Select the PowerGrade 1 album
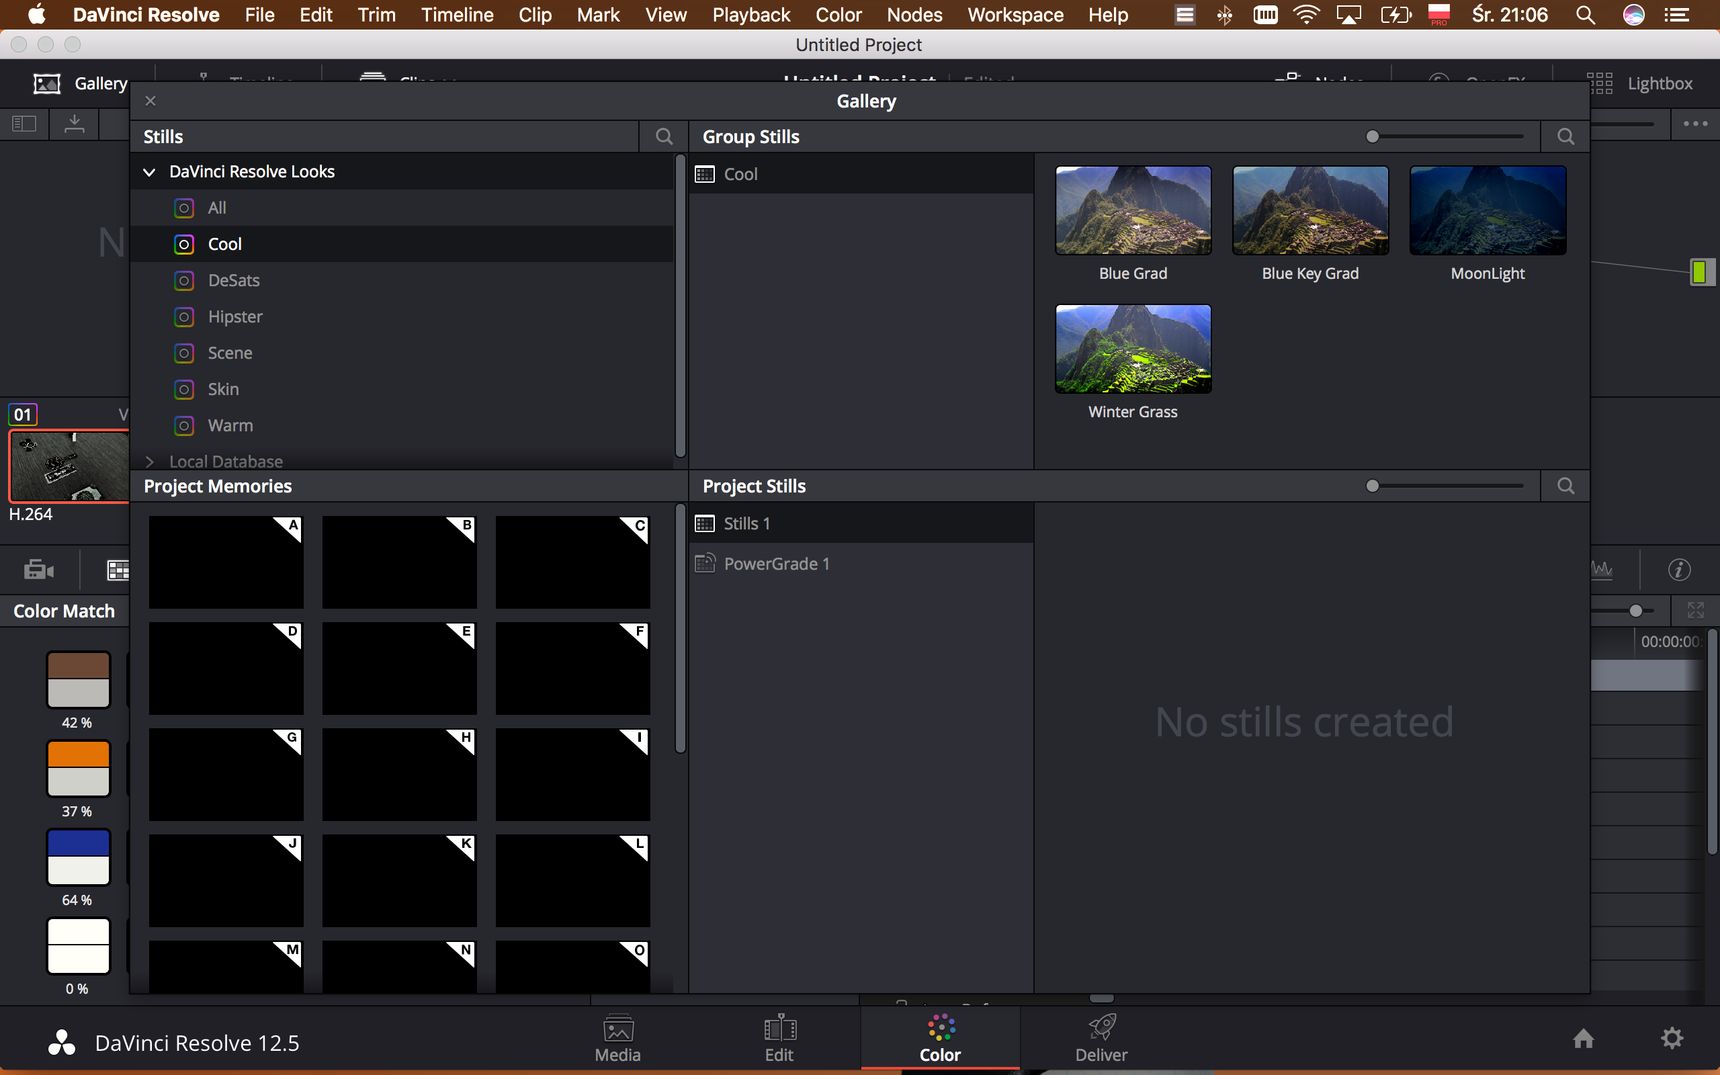Screen dimensions: 1720x1075 coord(861,563)
